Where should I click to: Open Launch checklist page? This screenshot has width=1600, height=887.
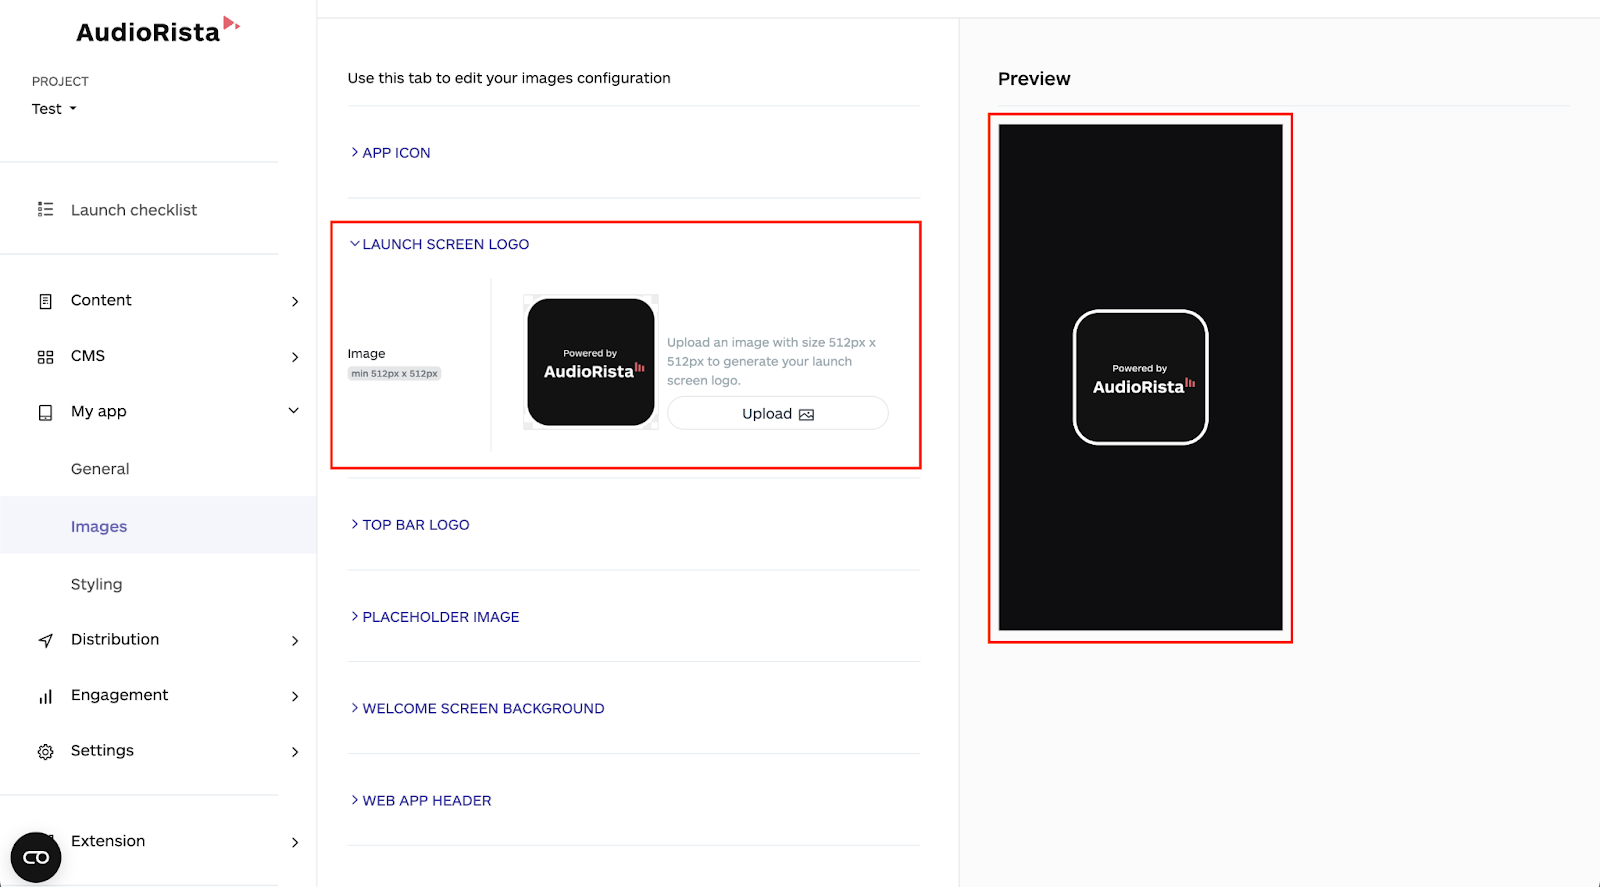134,210
